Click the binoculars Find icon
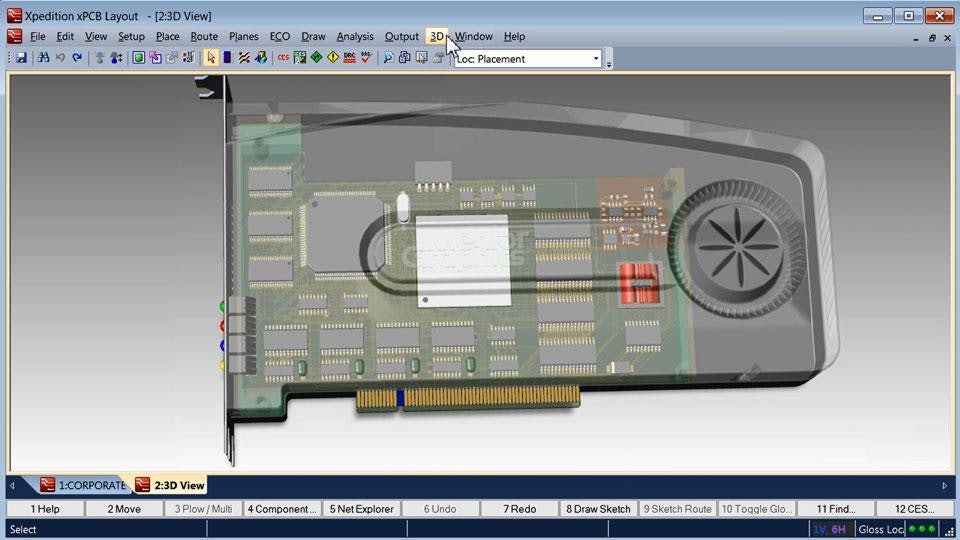Viewport: 960px width, 540px height. point(44,58)
